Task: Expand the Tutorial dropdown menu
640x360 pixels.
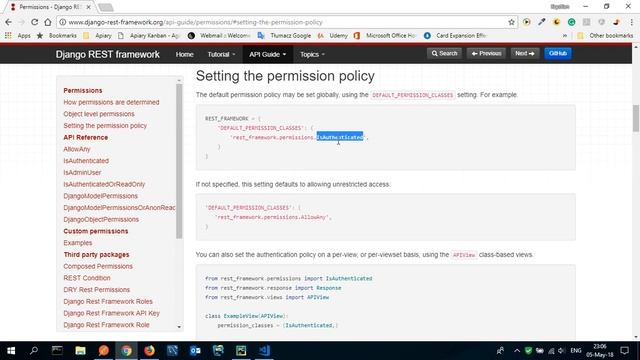Action: coord(221,54)
